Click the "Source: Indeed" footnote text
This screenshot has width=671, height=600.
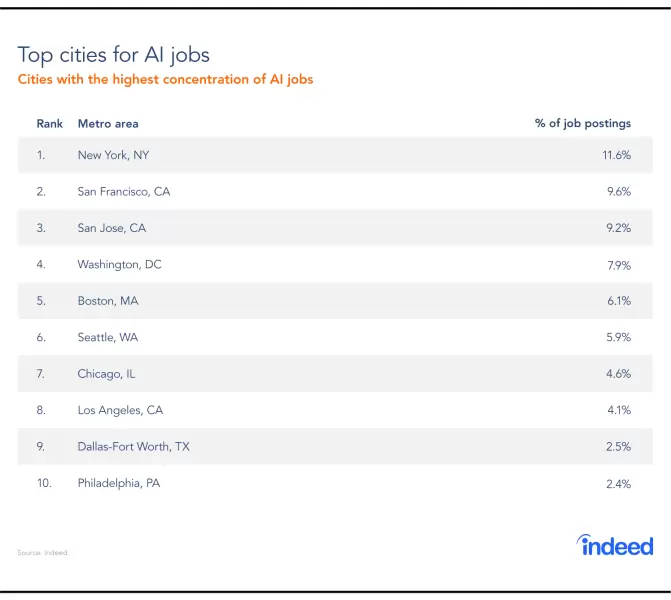[42, 552]
